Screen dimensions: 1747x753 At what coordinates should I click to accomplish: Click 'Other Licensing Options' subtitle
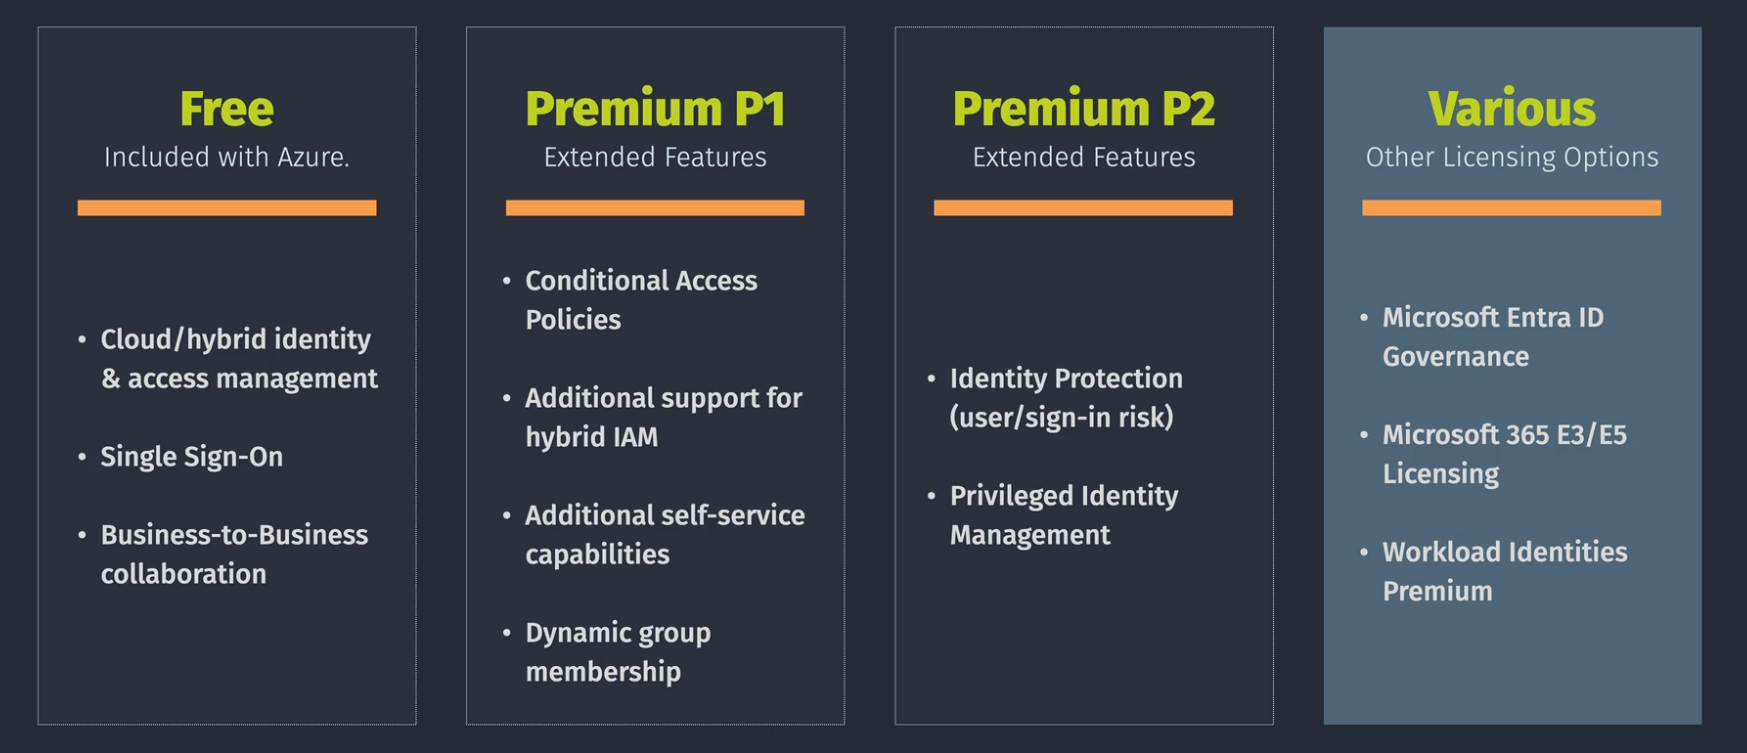click(1512, 157)
